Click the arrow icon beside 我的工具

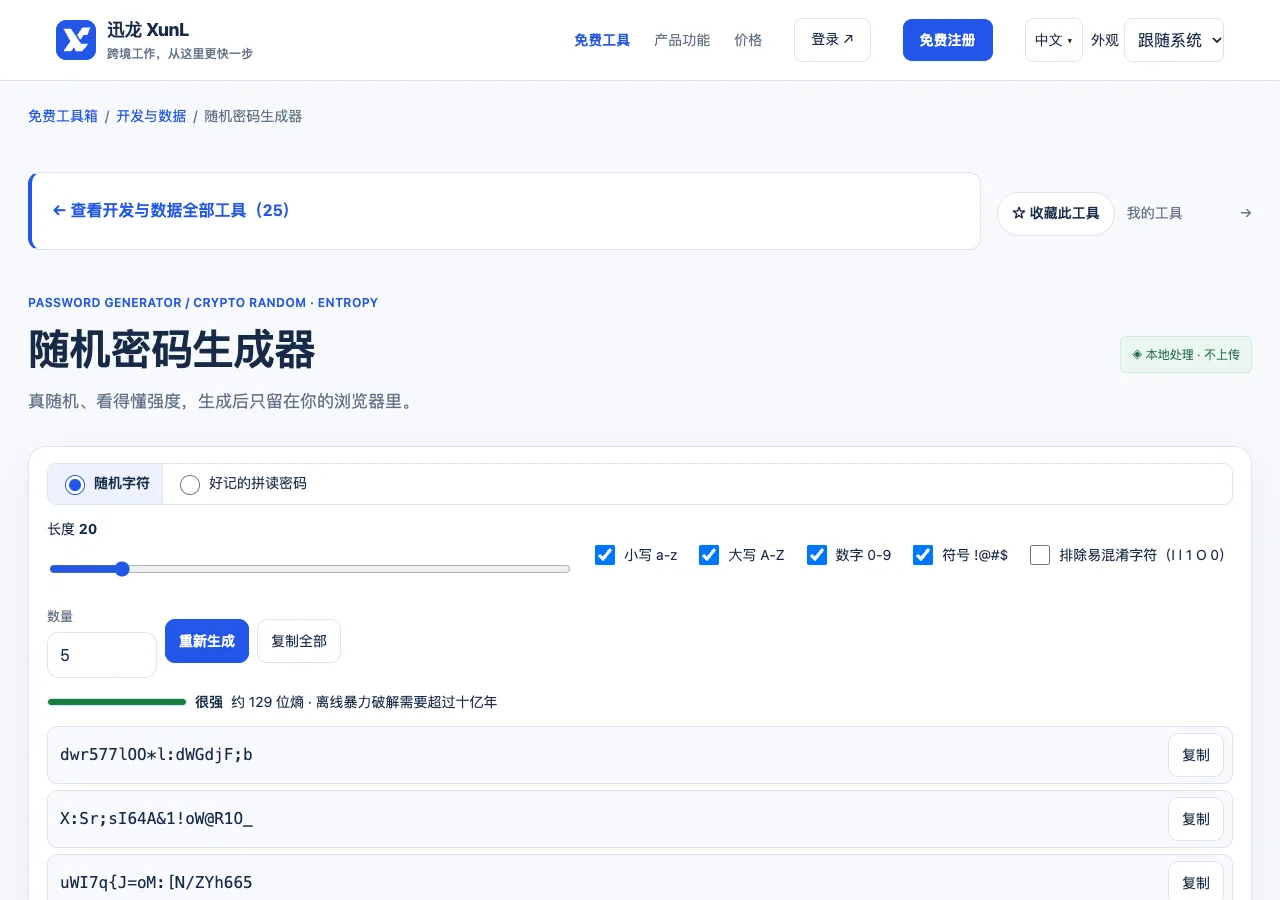tap(1245, 213)
